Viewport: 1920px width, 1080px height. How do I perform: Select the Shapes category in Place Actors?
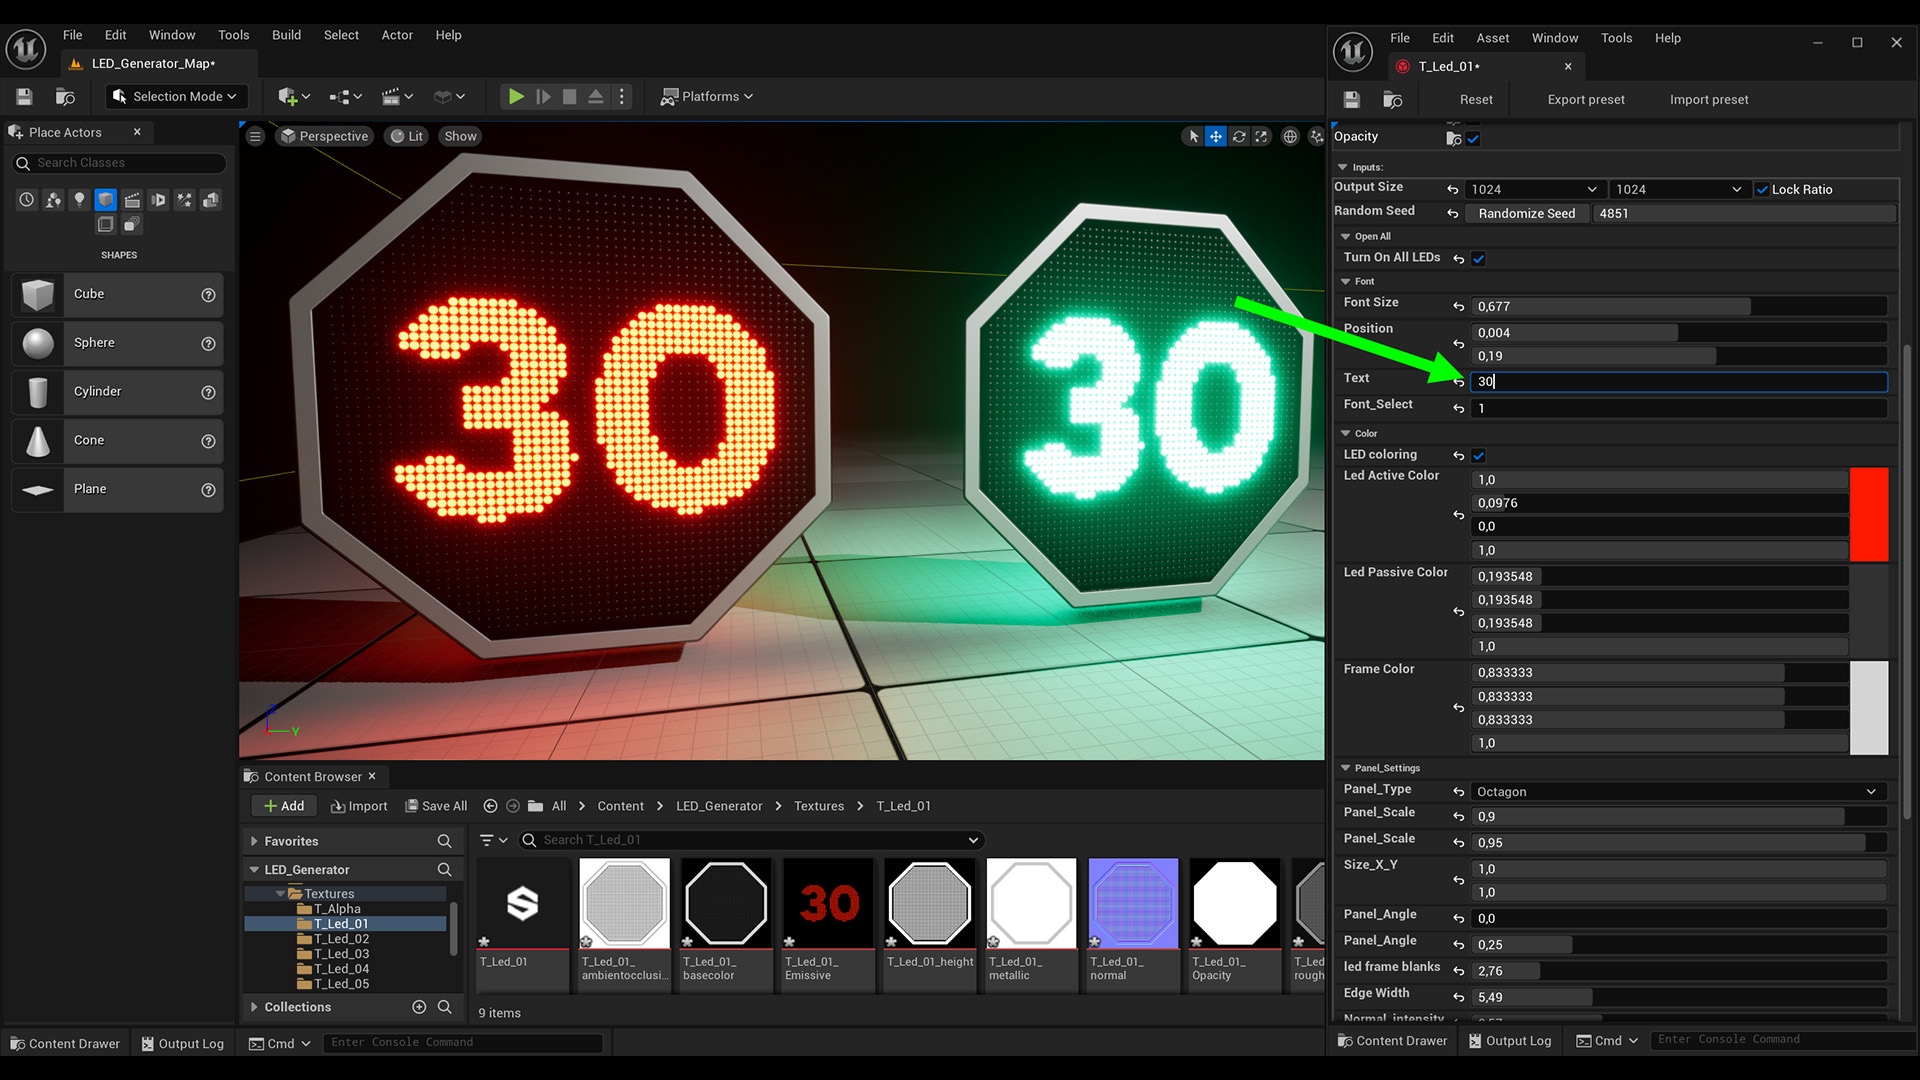pyautogui.click(x=105, y=200)
